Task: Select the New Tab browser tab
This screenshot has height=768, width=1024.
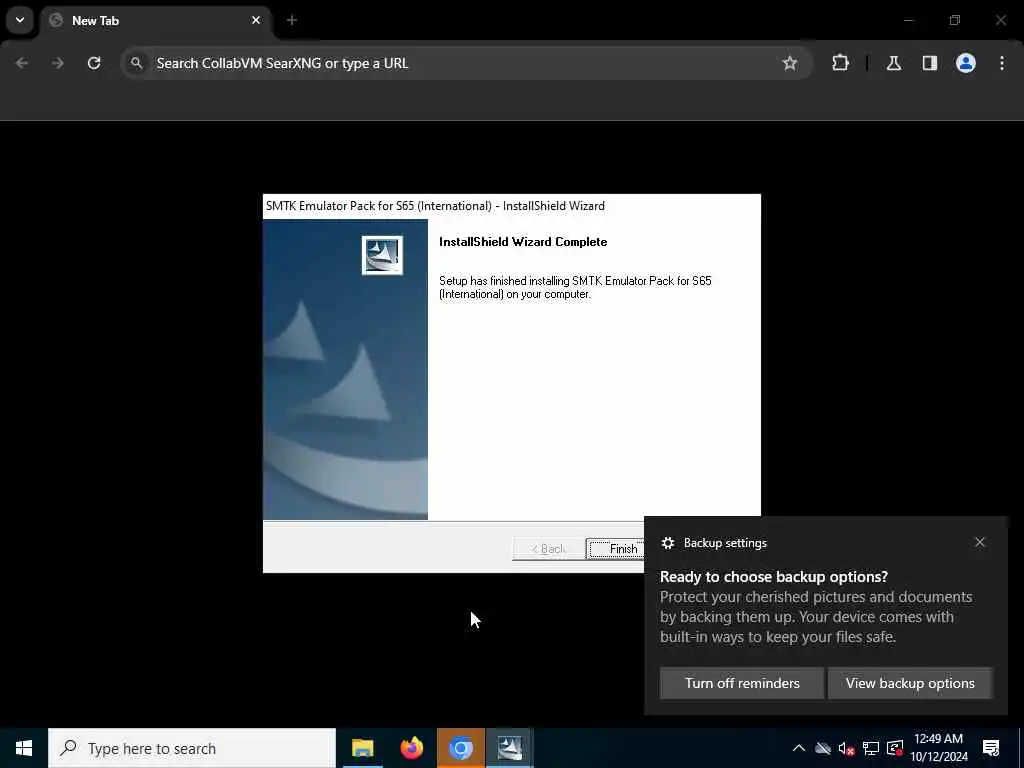Action: (157, 21)
